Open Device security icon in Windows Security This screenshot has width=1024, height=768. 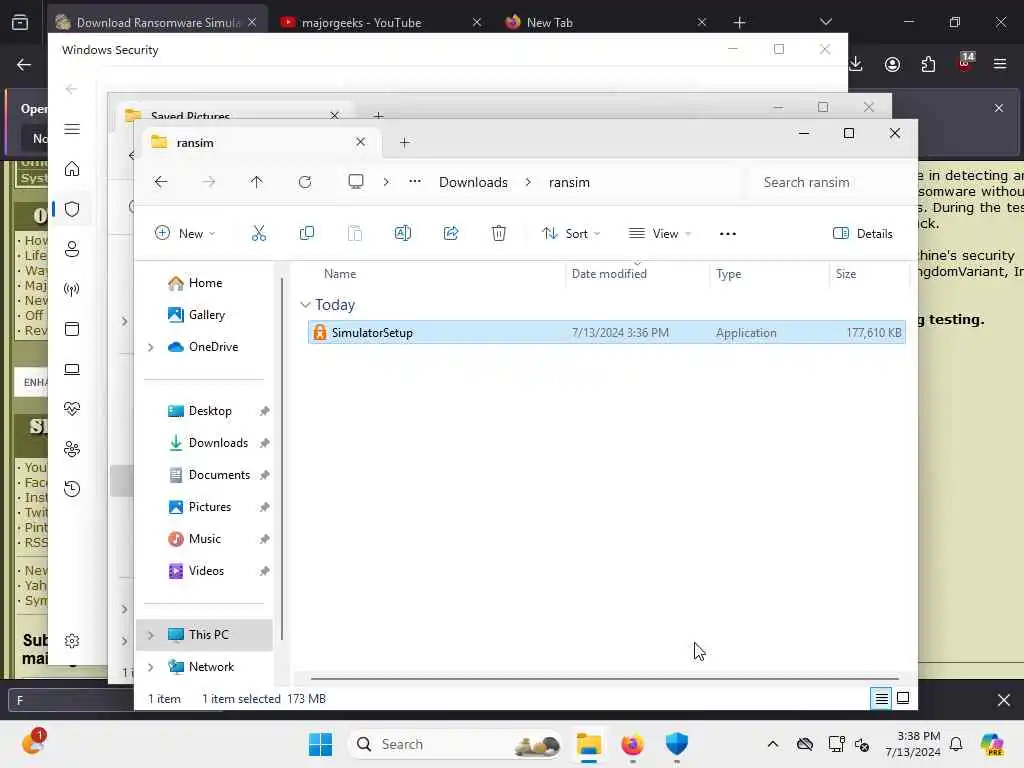point(72,369)
